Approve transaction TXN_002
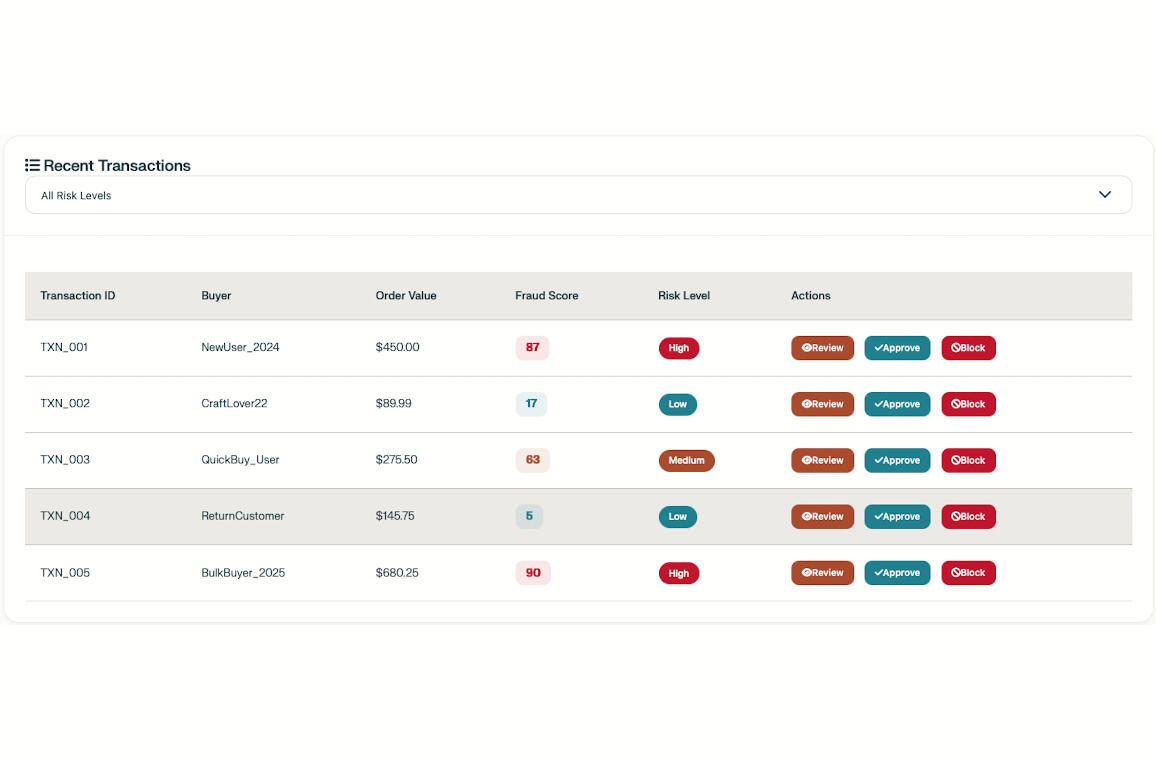1156x760 pixels. coord(896,404)
